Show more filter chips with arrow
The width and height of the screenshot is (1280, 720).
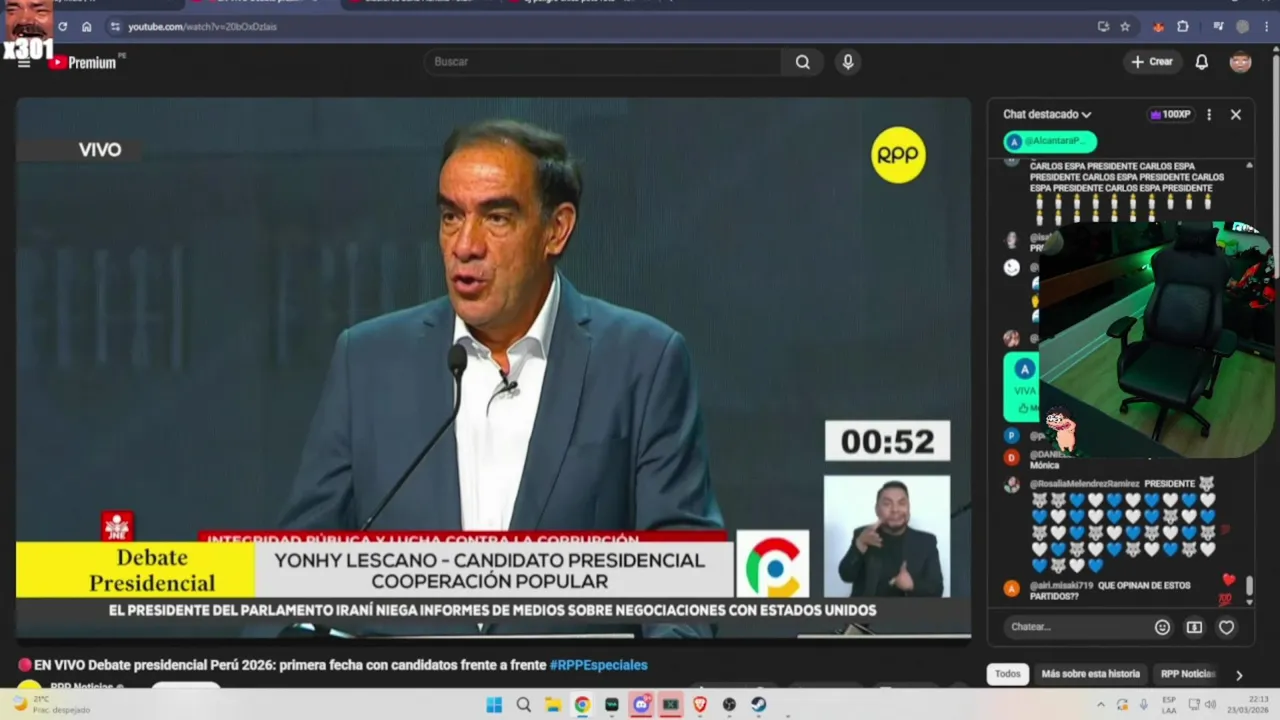pyautogui.click(x=1239, y=675)
